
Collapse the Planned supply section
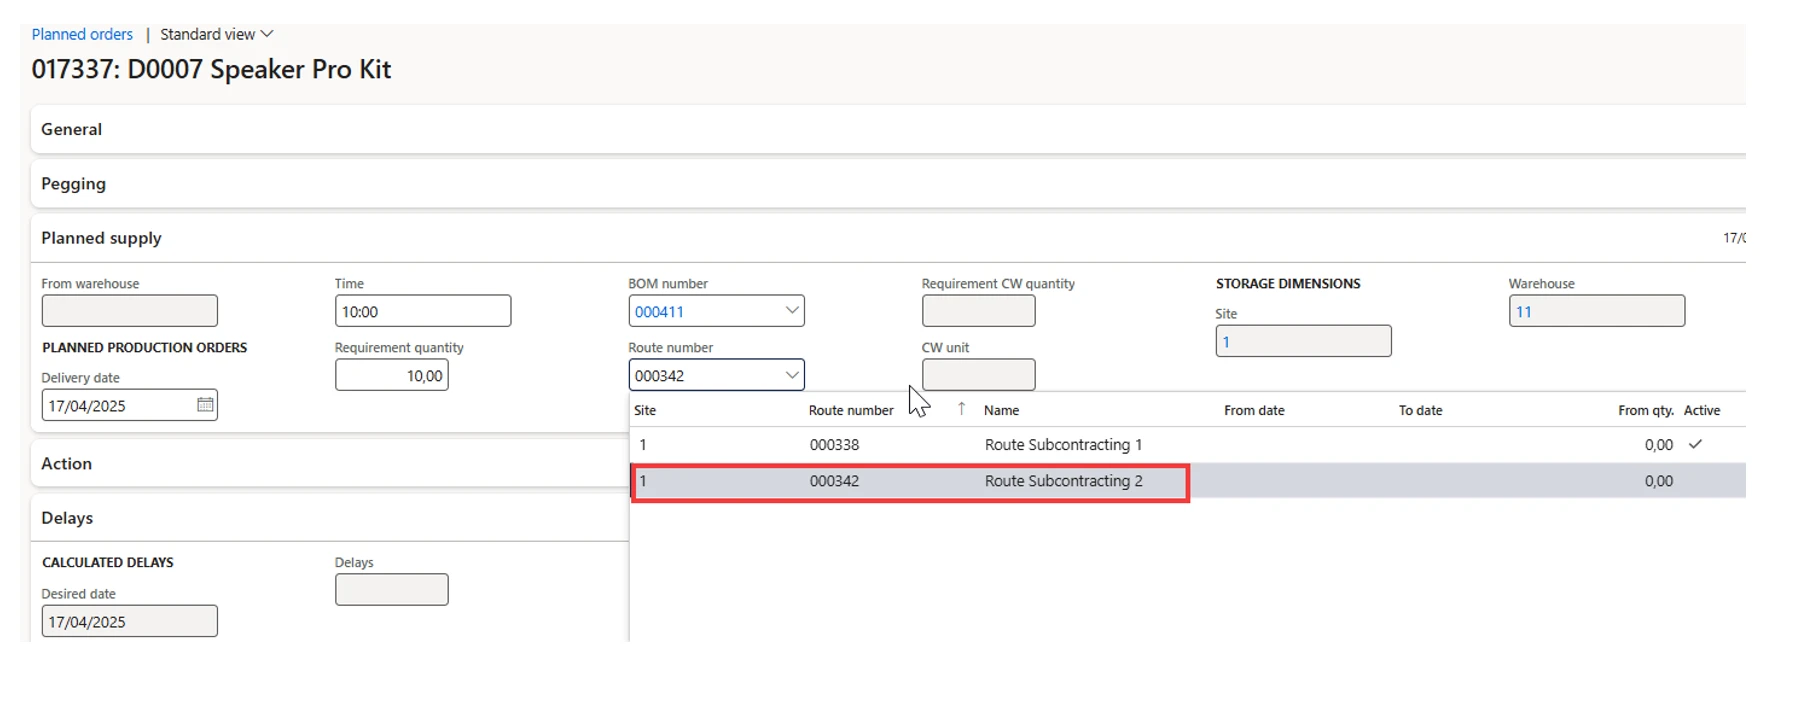[101, 238]
